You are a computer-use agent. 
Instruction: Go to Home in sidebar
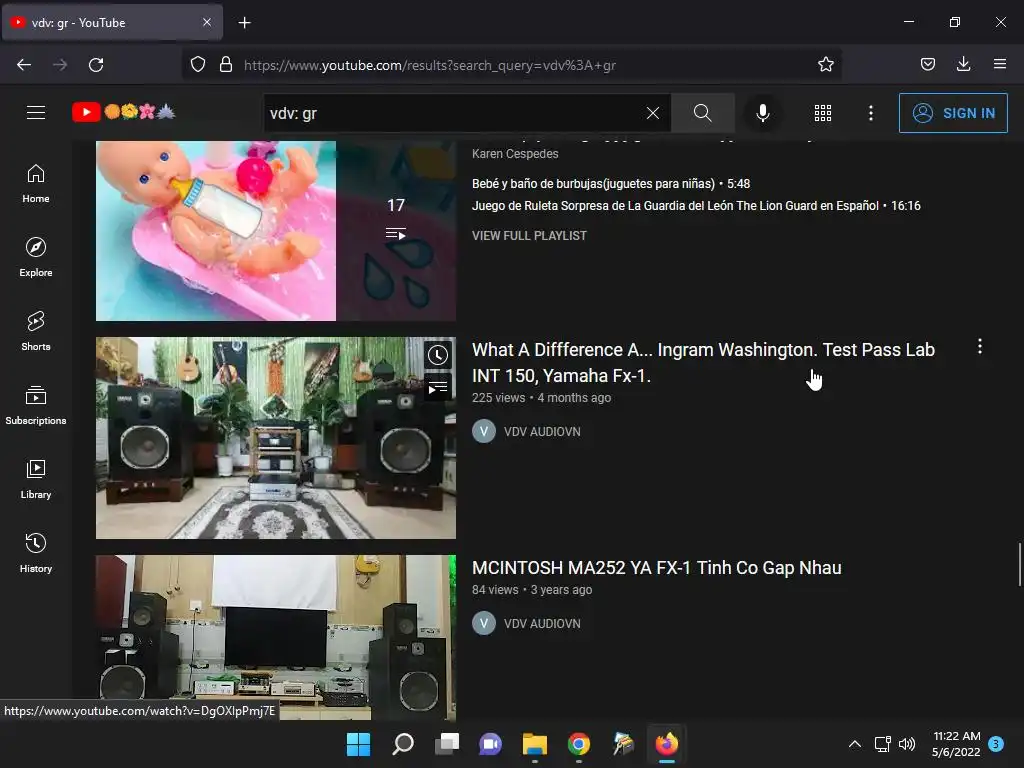click(36, 184)
